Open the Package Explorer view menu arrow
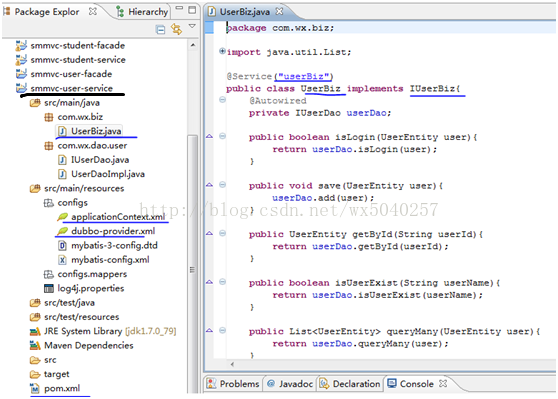 point(192,26)
